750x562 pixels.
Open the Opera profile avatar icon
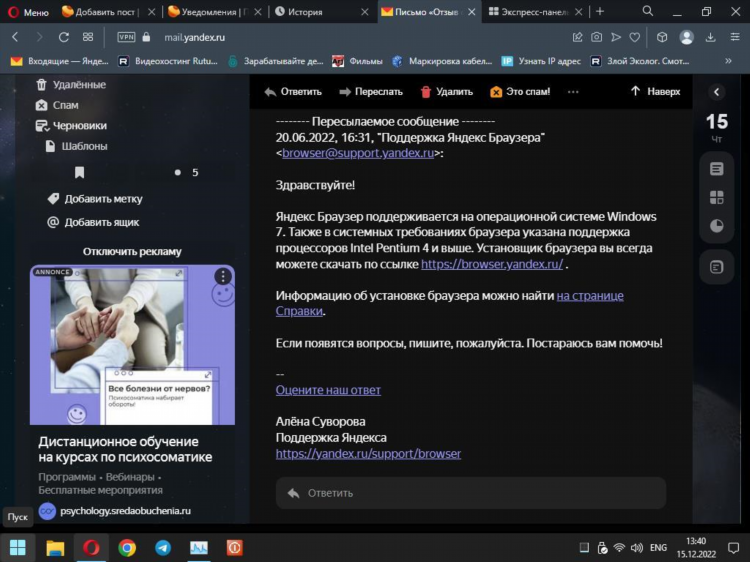686,37
